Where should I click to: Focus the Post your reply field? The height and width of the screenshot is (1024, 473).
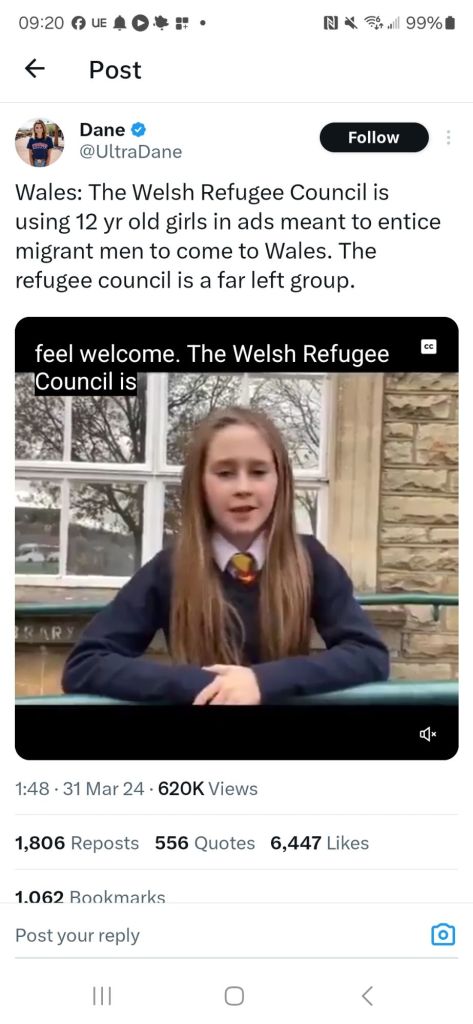point(216,935)
